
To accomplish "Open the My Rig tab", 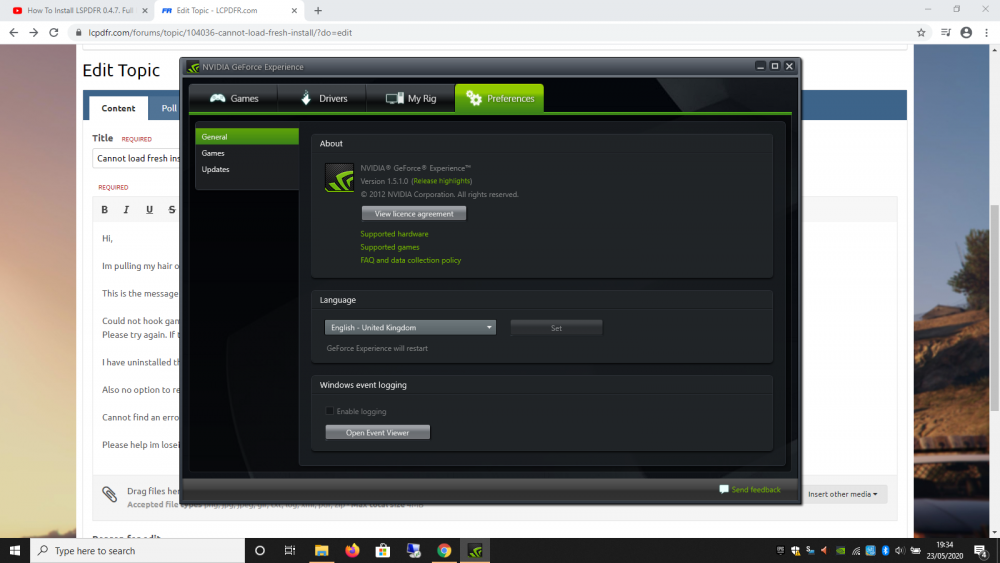I will coord(411,98).
